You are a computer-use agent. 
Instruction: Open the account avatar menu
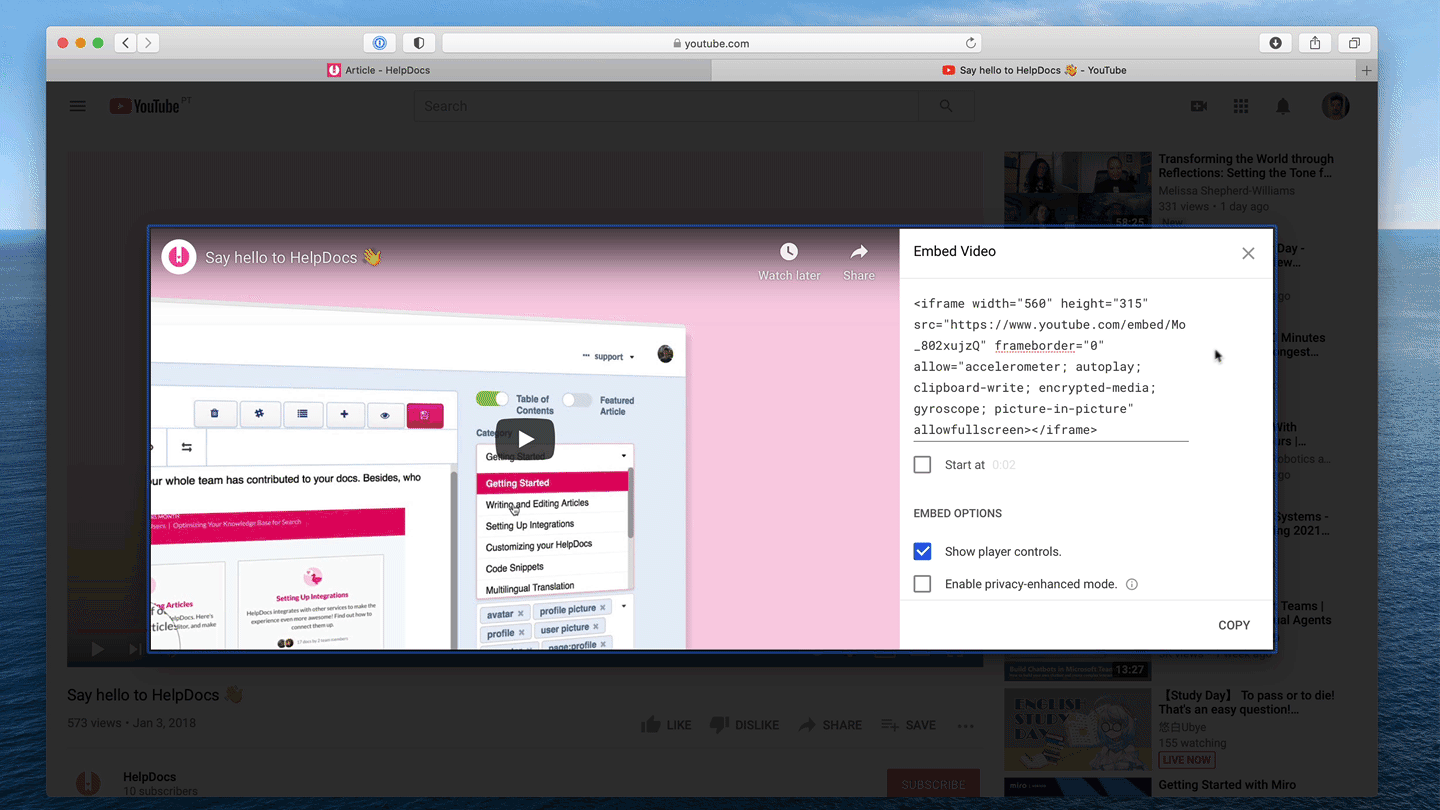pos(1335,106)
